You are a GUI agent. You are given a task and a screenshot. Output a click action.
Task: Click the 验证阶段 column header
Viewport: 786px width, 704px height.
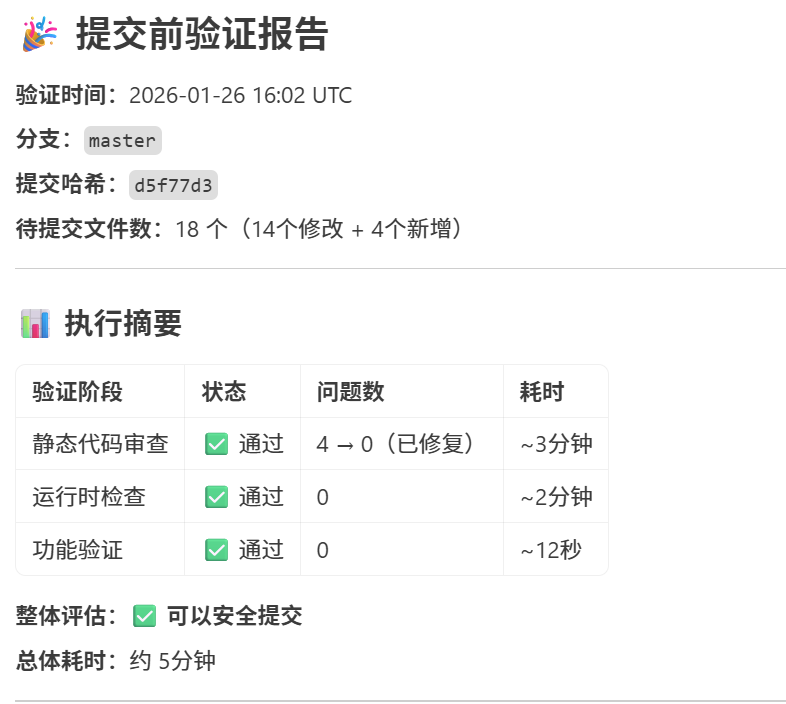click(x=78, y=392)
